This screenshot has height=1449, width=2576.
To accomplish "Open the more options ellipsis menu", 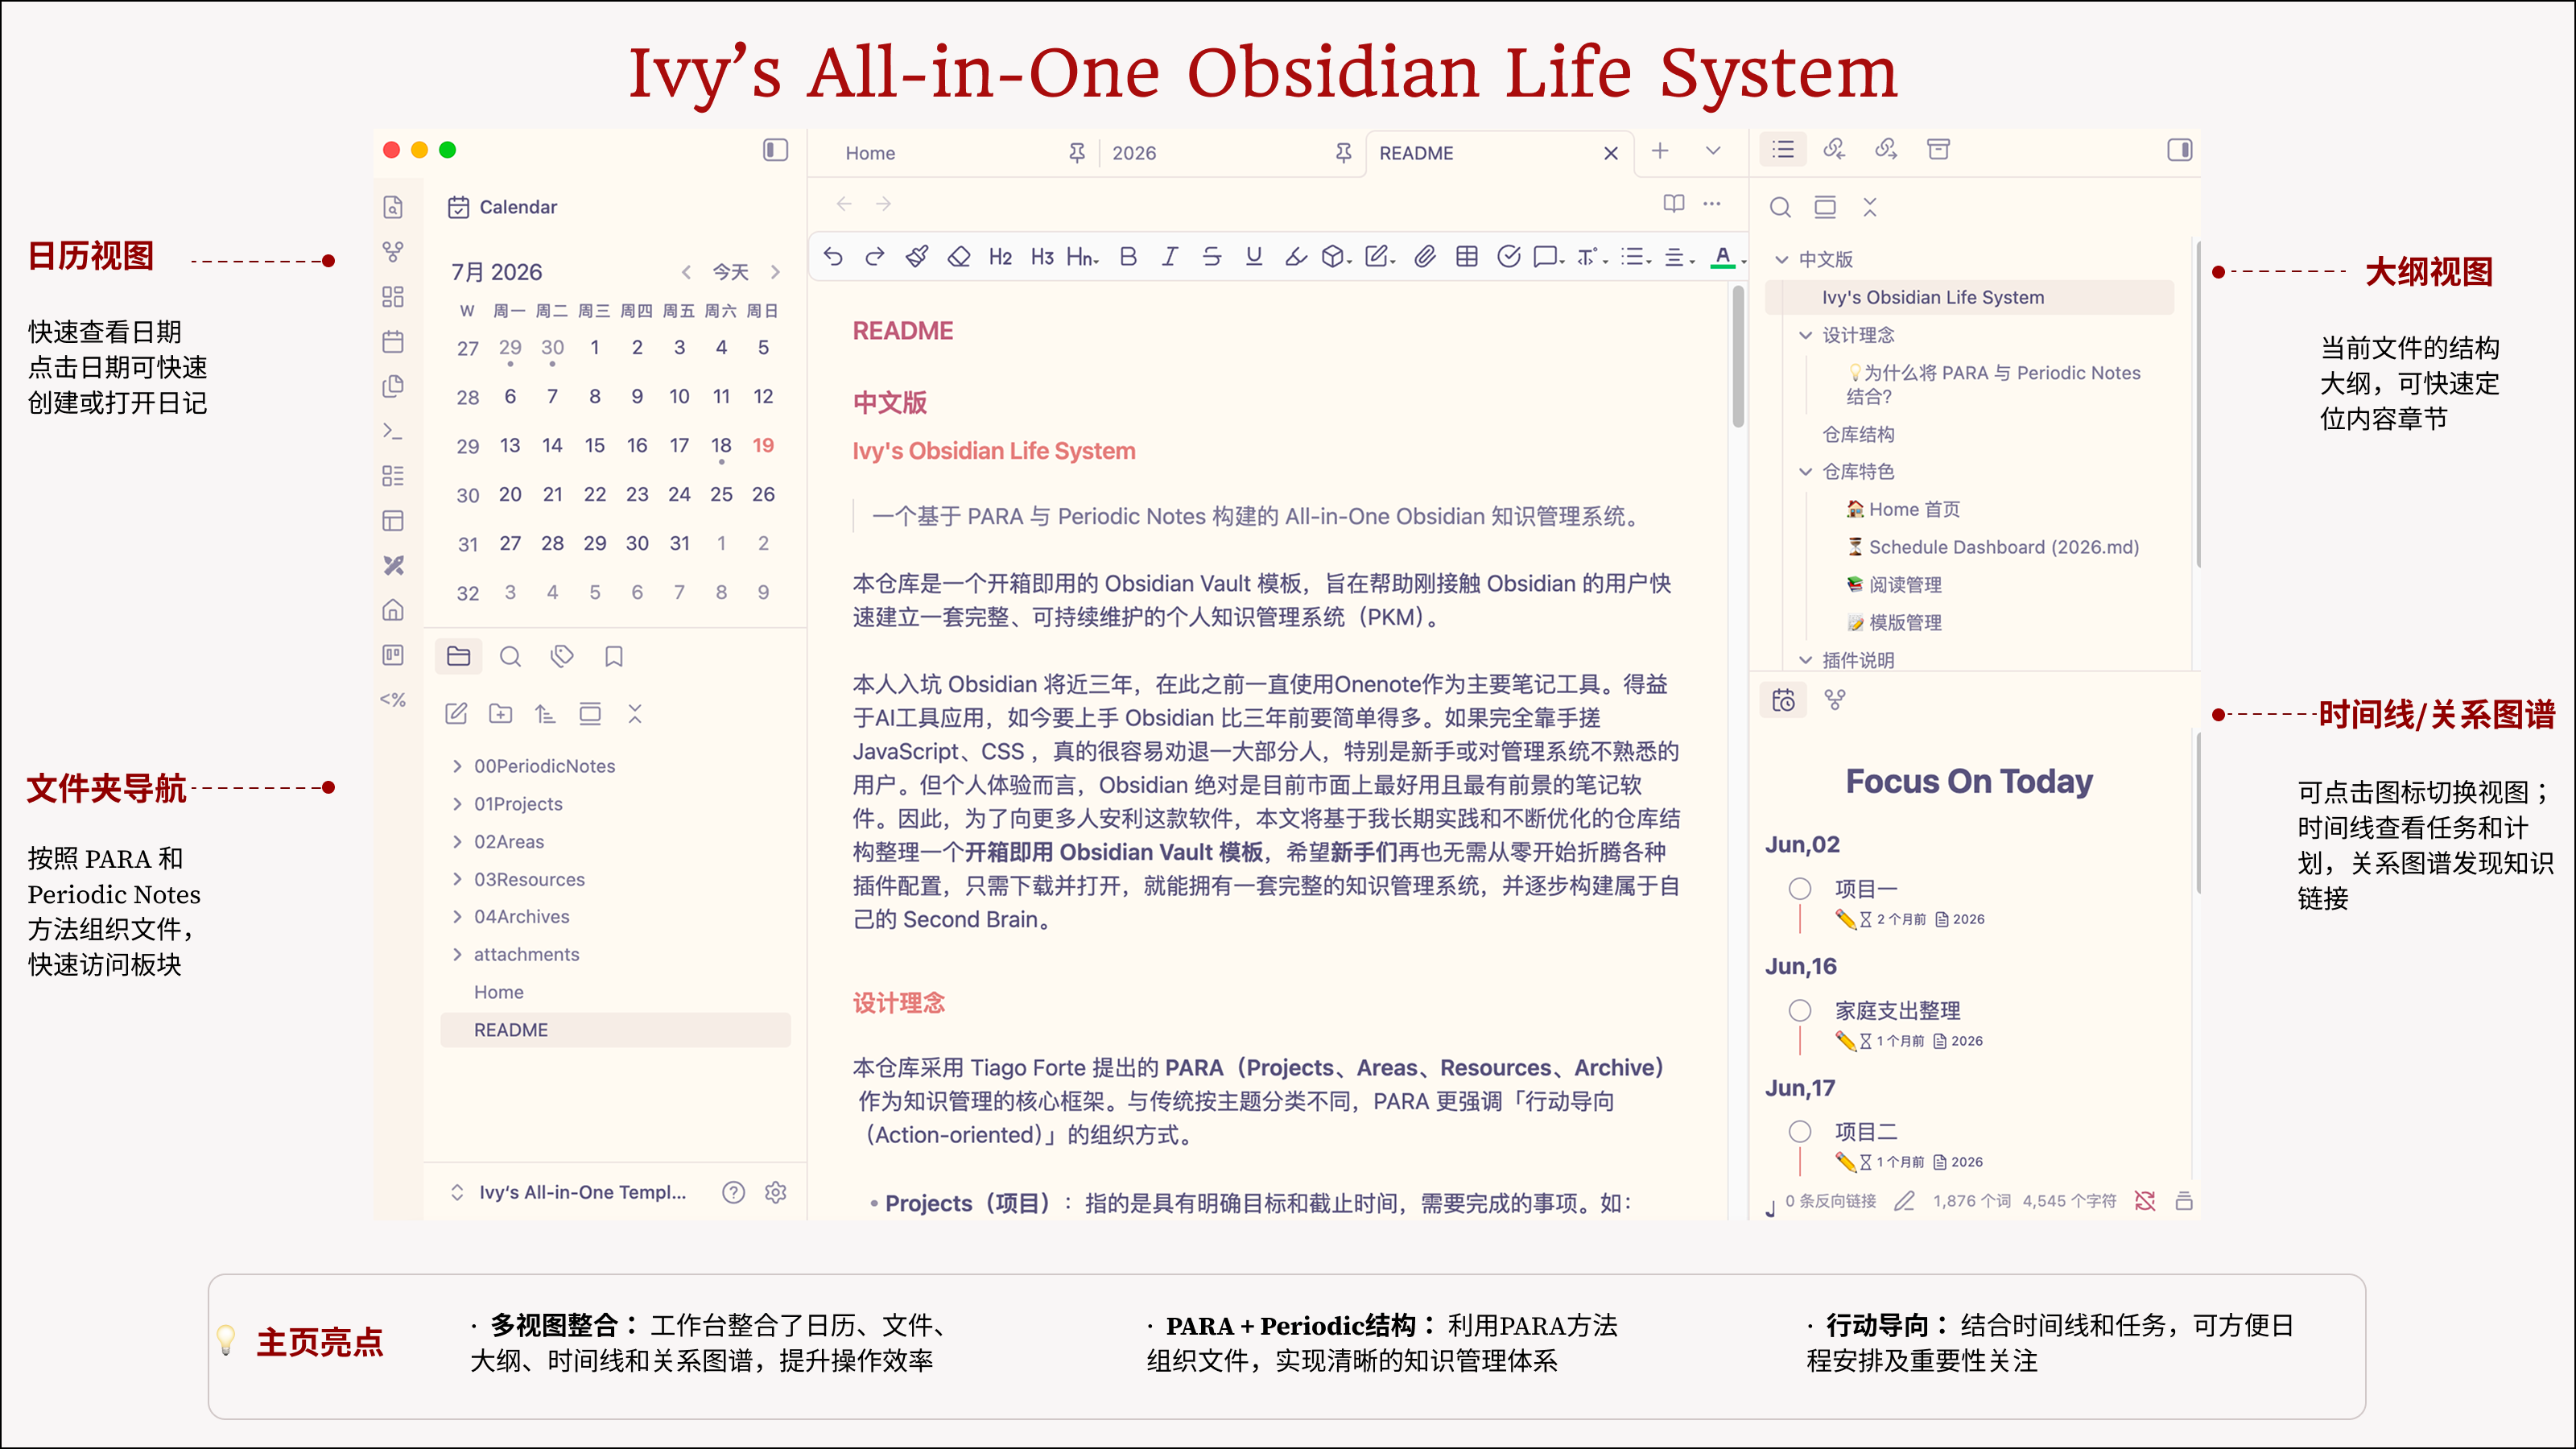I will click(x=1713, y=203).
